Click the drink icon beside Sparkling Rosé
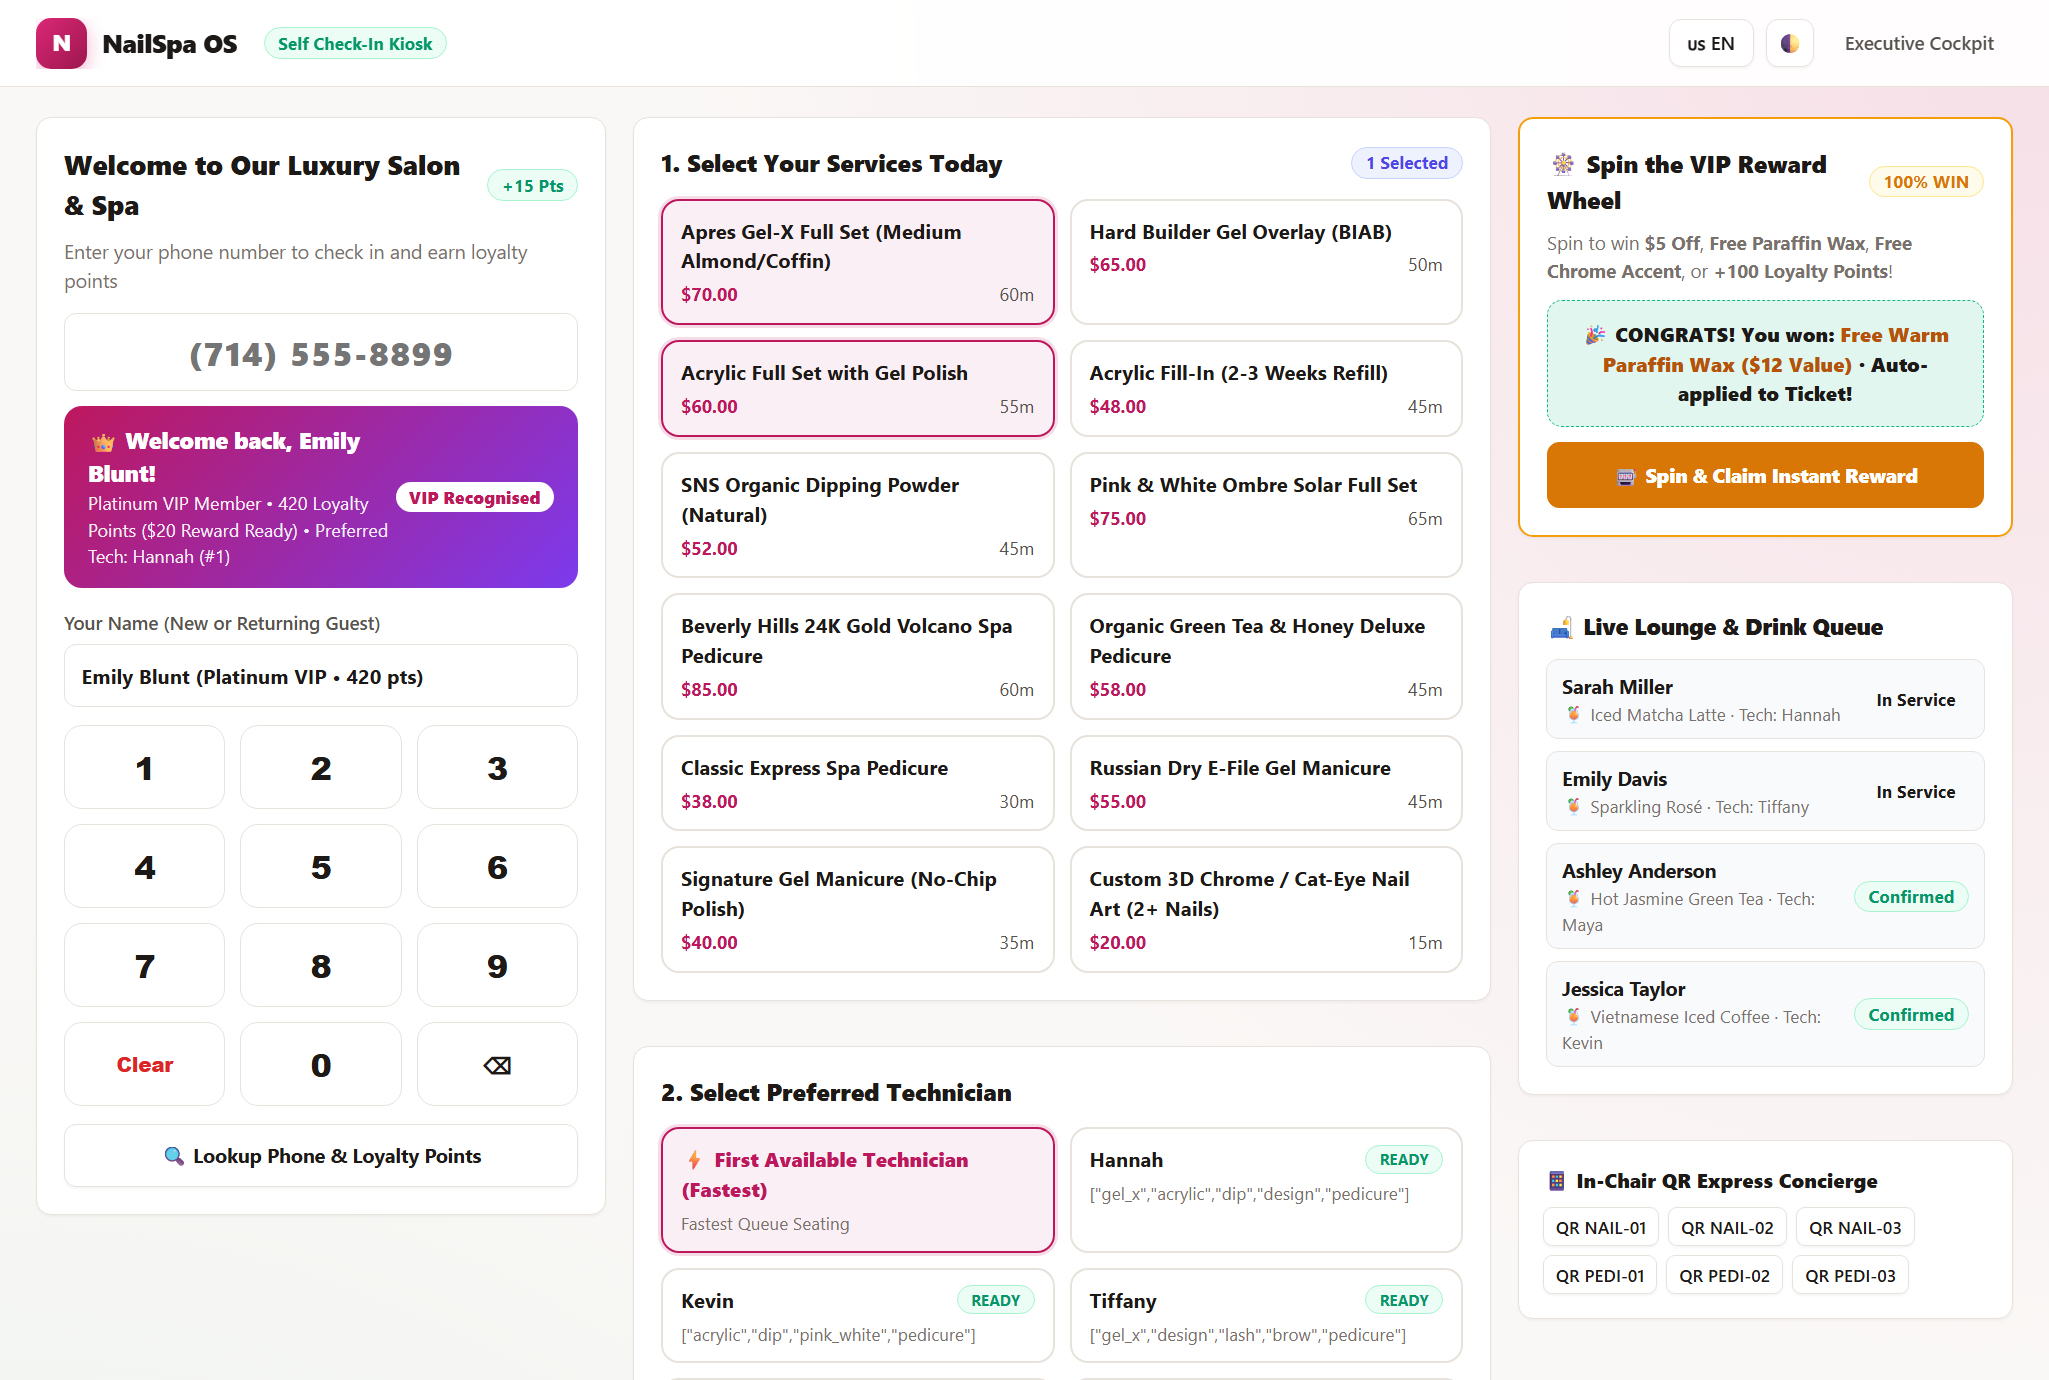The image size is (2049, 1380). tap(1573, 807)
